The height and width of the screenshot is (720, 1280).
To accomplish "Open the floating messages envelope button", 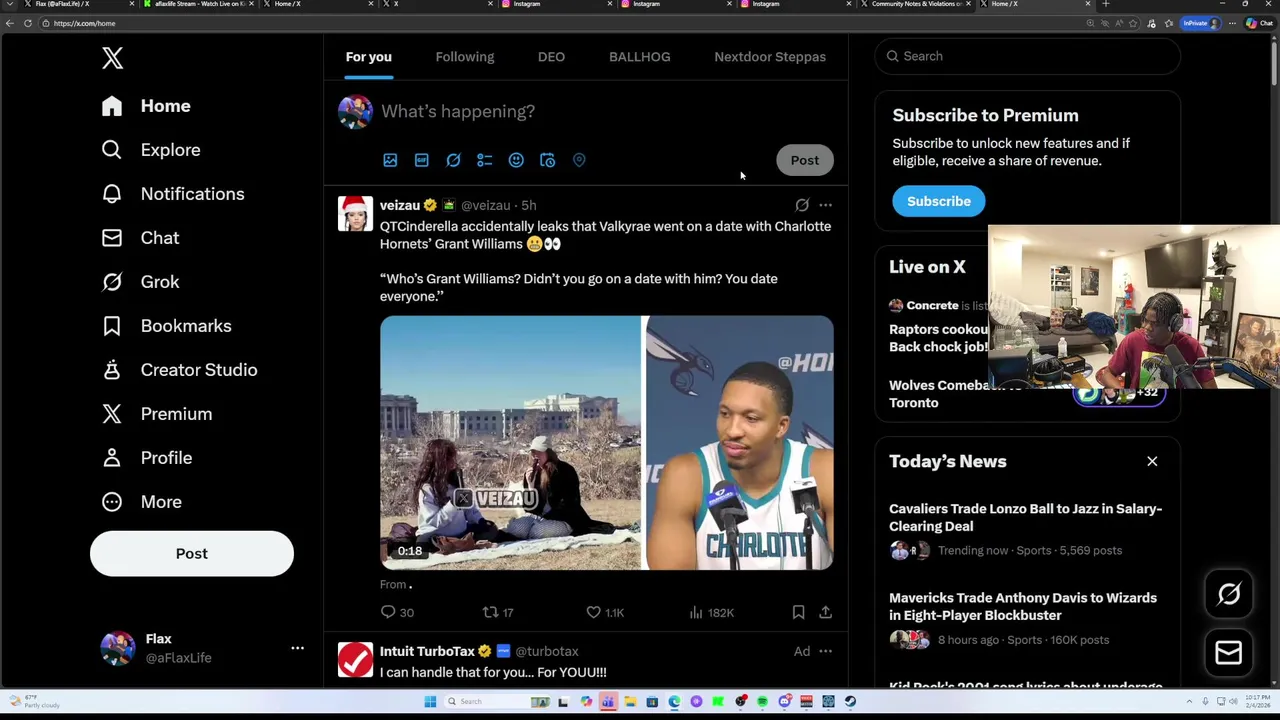I will [x=1229, y=653].
